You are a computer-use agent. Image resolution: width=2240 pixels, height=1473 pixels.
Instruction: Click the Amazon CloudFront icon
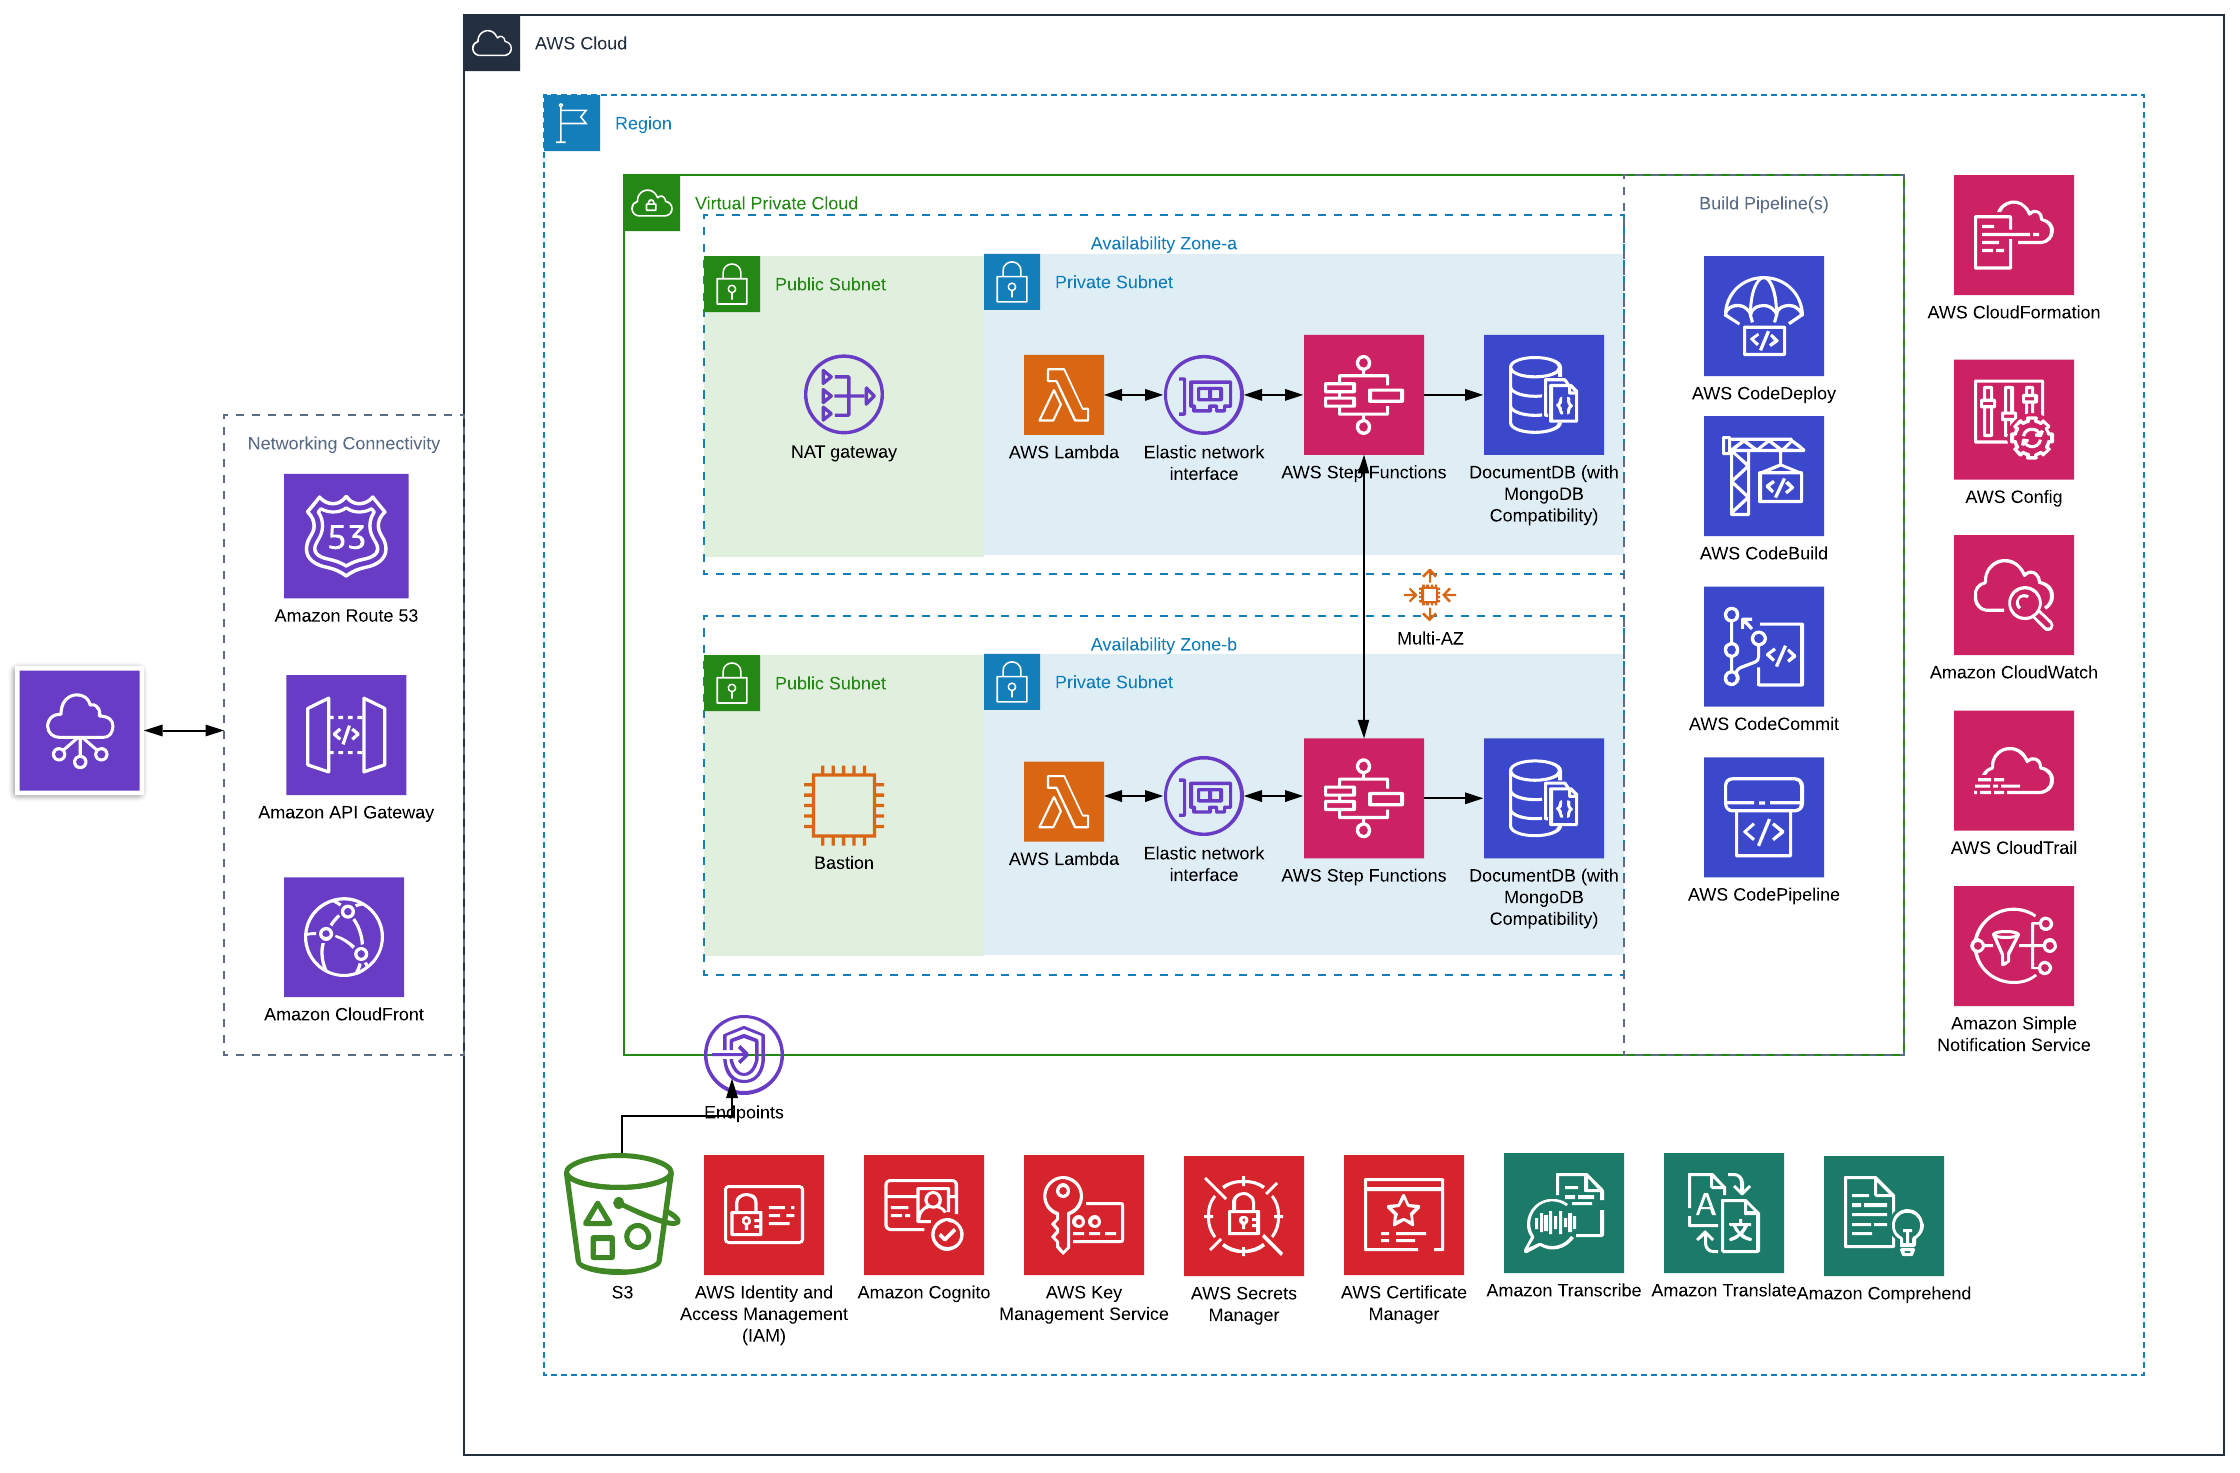pos(344,937)
